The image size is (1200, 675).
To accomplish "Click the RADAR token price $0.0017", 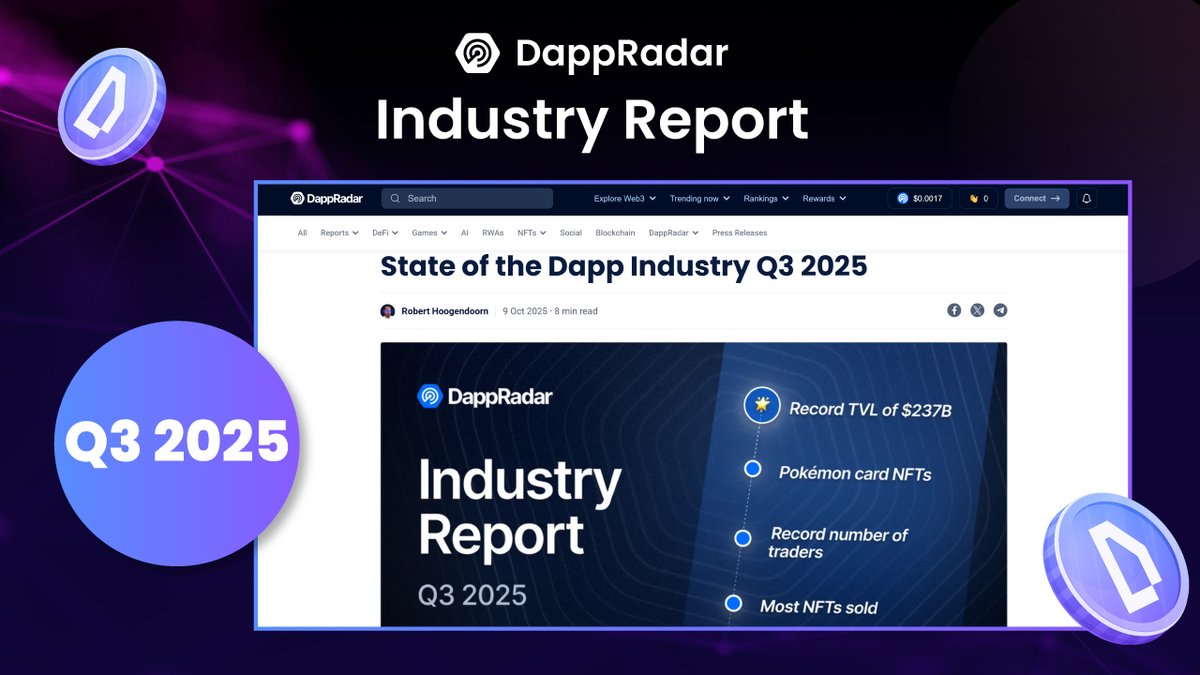I will pos(928,199).
